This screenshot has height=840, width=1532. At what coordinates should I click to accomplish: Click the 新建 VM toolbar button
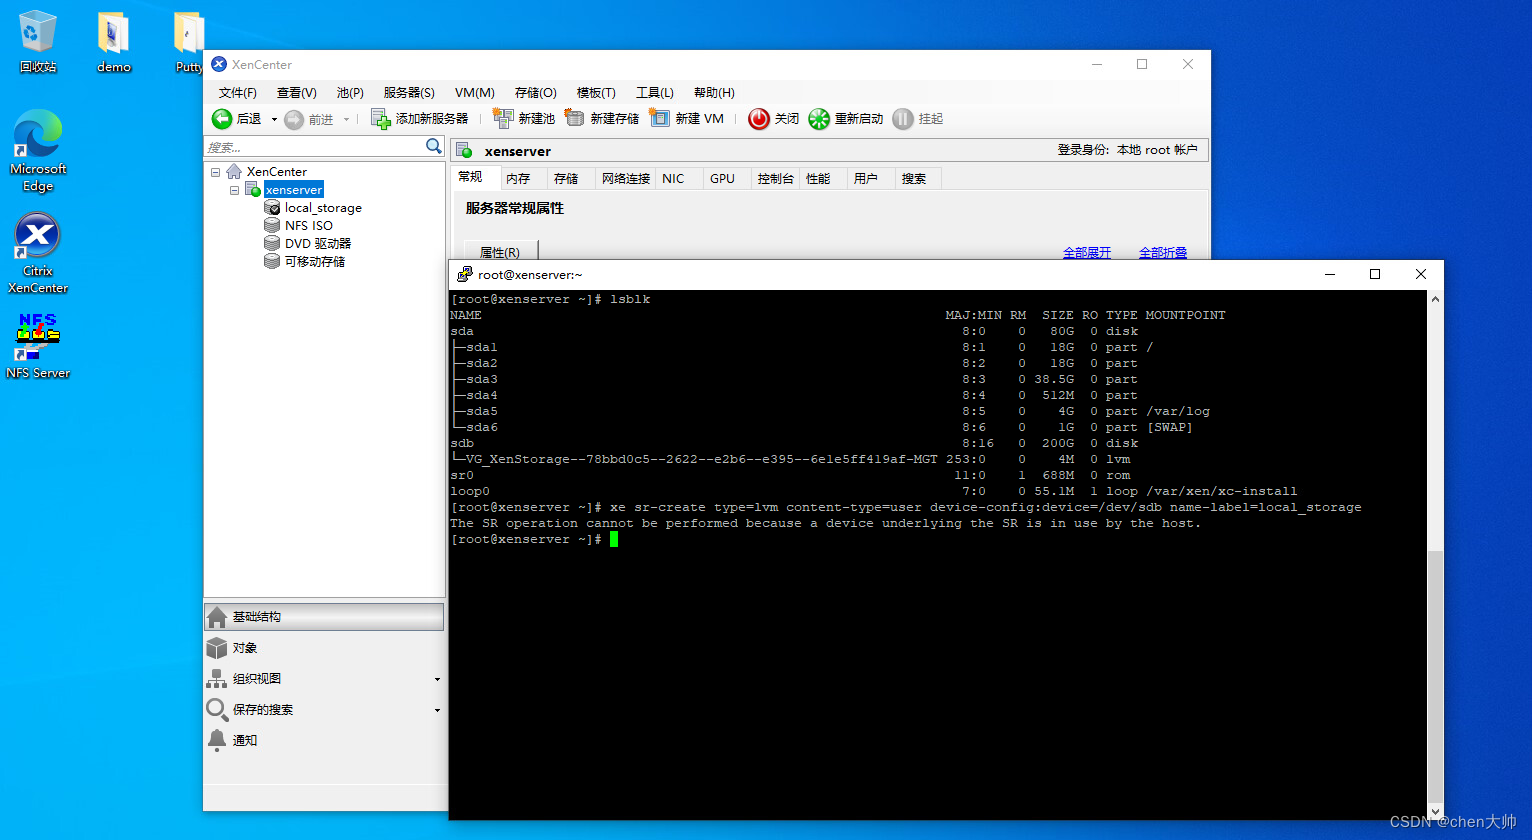(x=686, y=119)
